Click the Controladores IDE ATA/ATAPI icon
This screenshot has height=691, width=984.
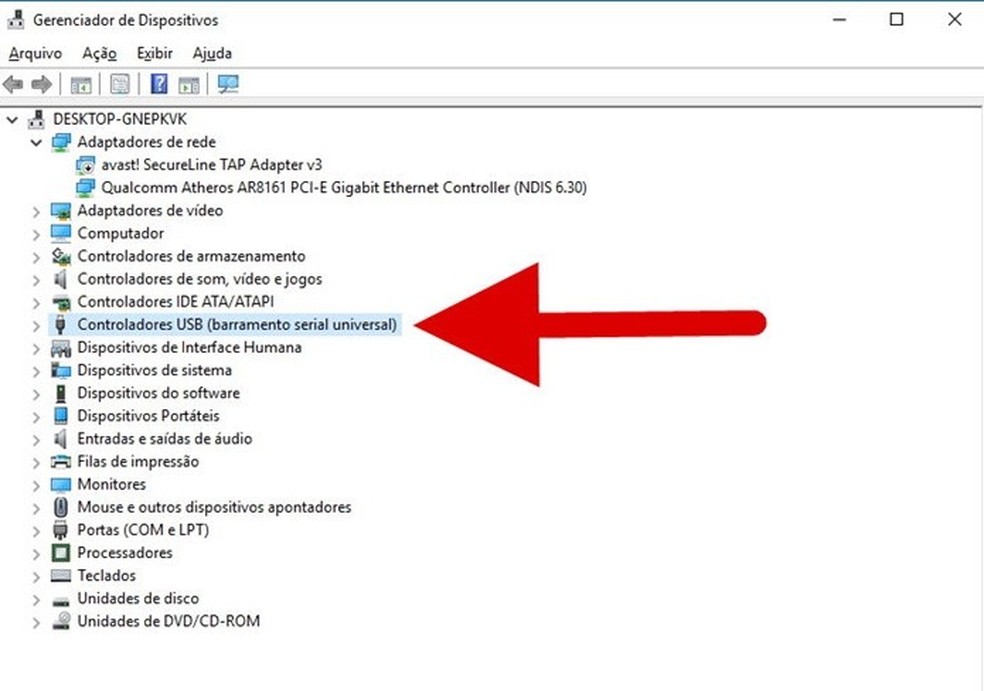[61, 303]
